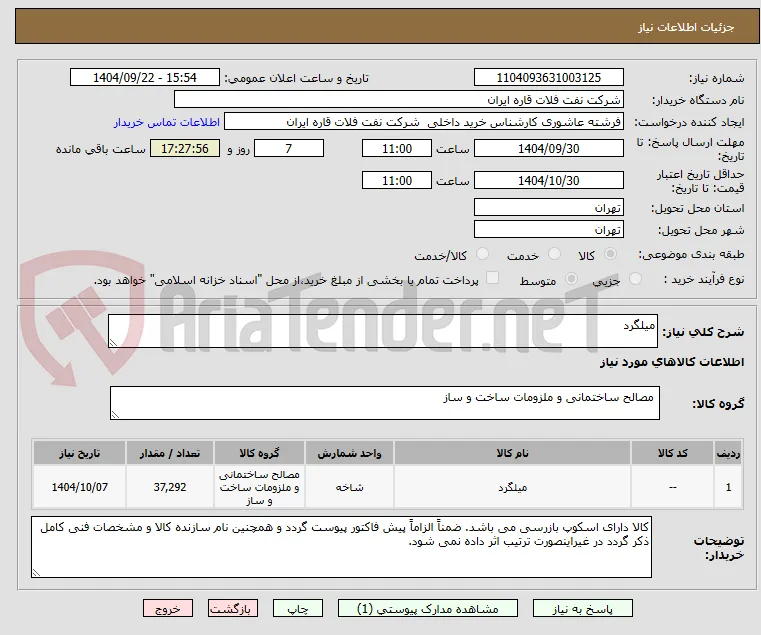The width and height of the screenshot is (761, 635).
Task: Click the buyer name field شرکت نفت فلات قاره
Action: [x=398, y=100]
